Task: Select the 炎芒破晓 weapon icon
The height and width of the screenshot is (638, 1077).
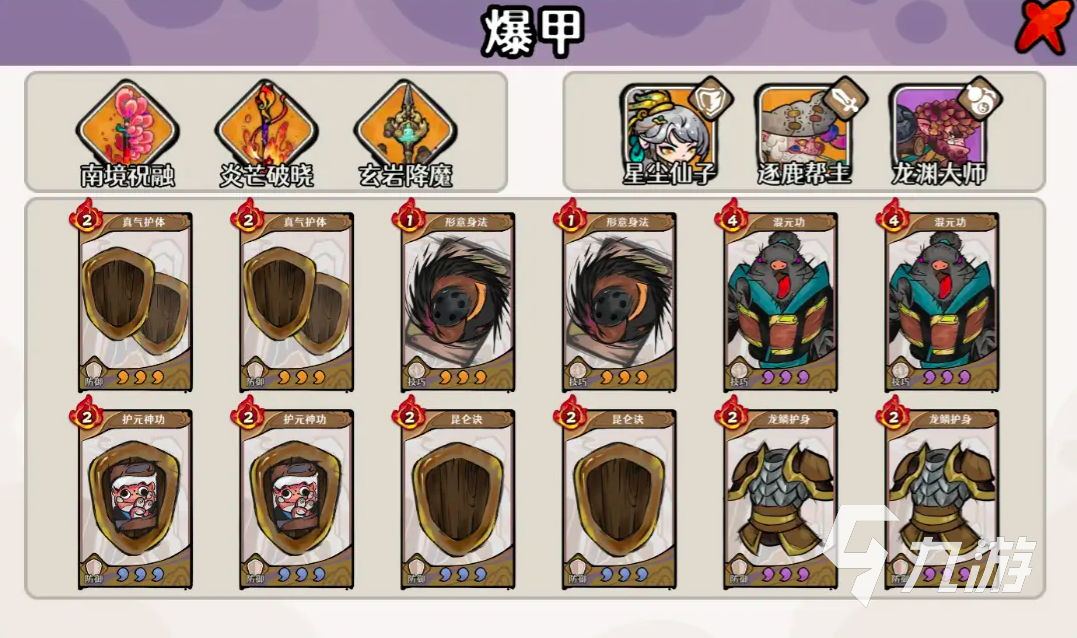Action: (x=267, y=127)
